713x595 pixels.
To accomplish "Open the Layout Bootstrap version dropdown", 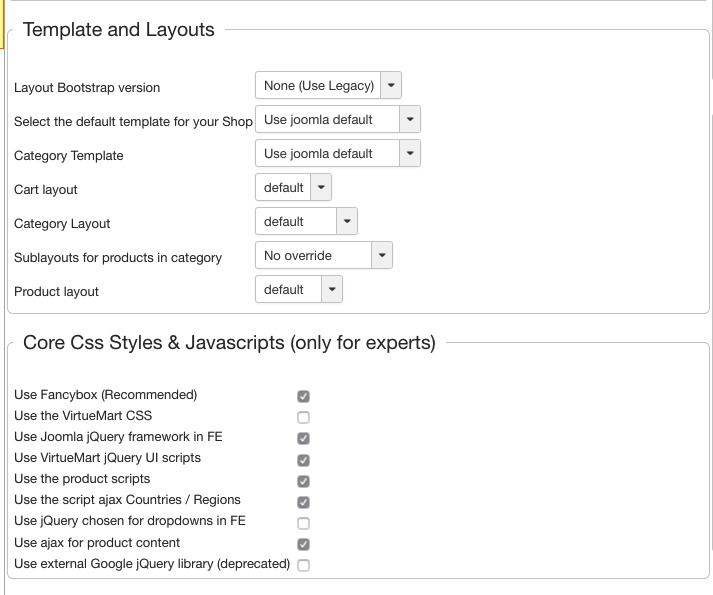I will [x=328, y=86].
